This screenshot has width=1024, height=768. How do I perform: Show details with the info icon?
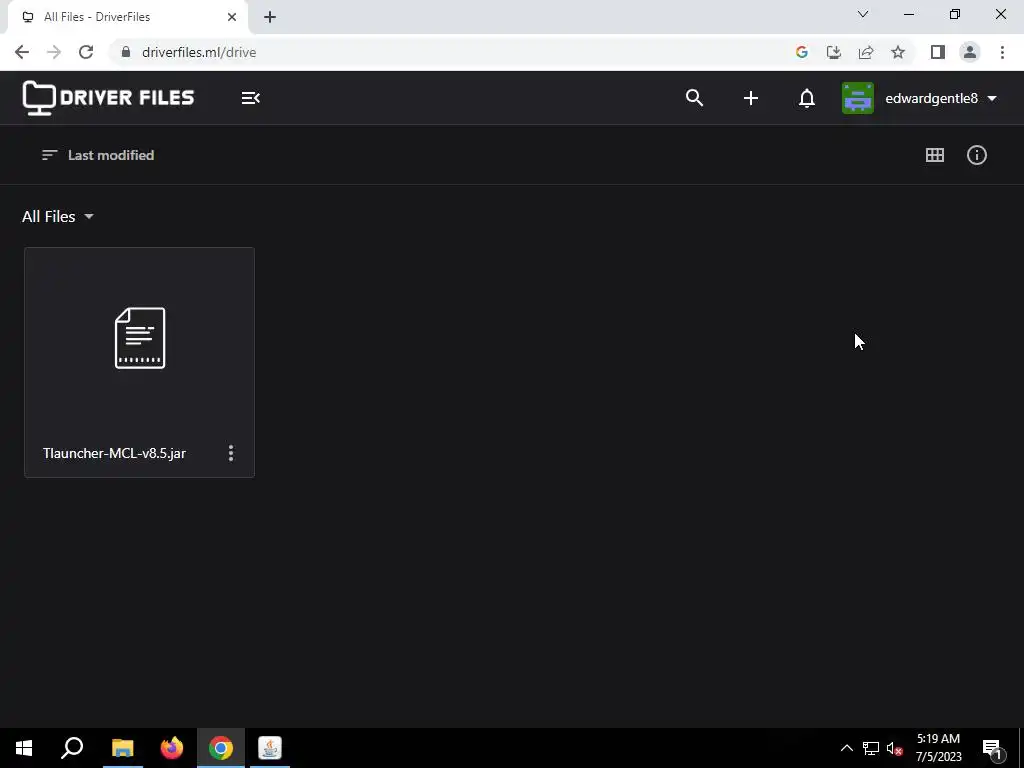point(976,155)
